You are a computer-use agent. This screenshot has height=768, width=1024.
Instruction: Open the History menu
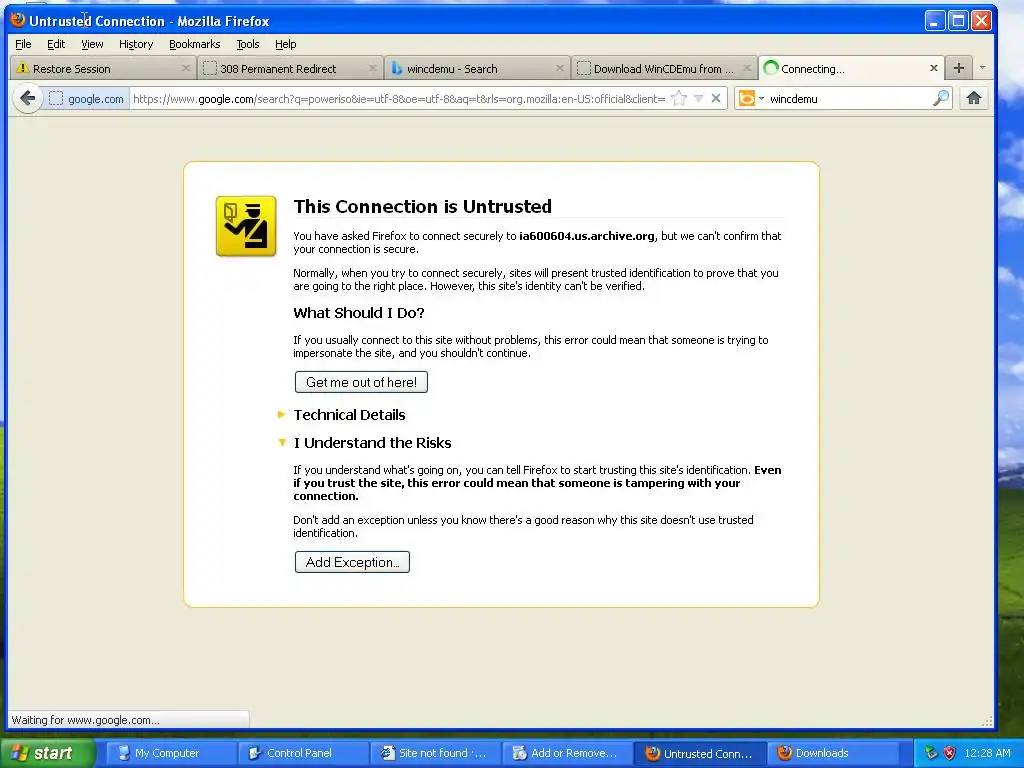pos(136,44)
